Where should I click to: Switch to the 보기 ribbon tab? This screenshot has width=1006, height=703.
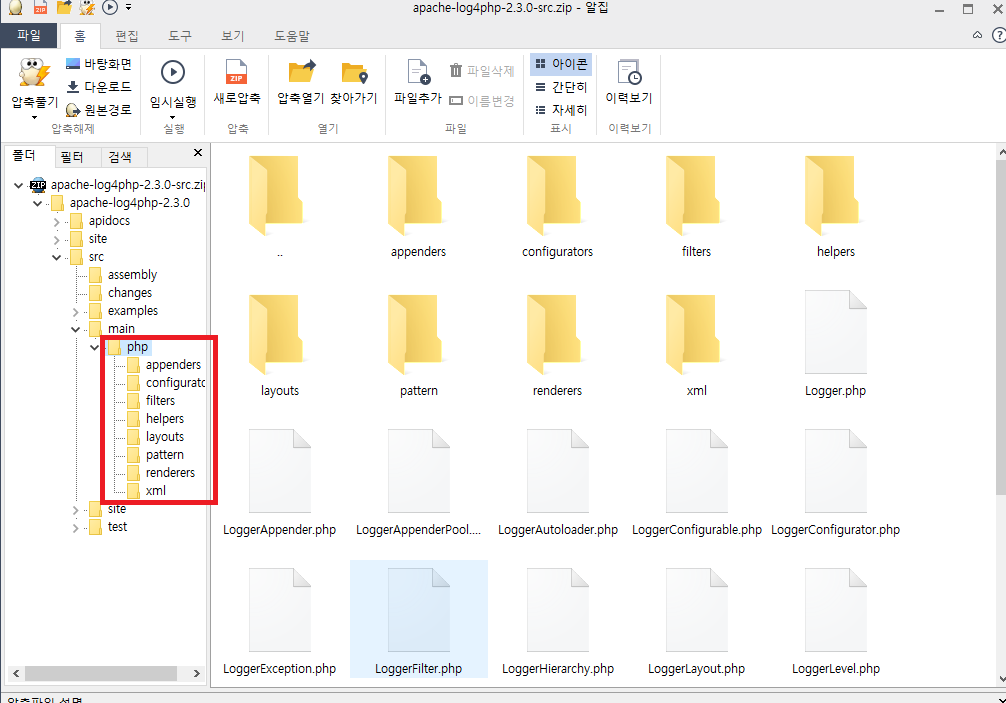click(232, 36)
